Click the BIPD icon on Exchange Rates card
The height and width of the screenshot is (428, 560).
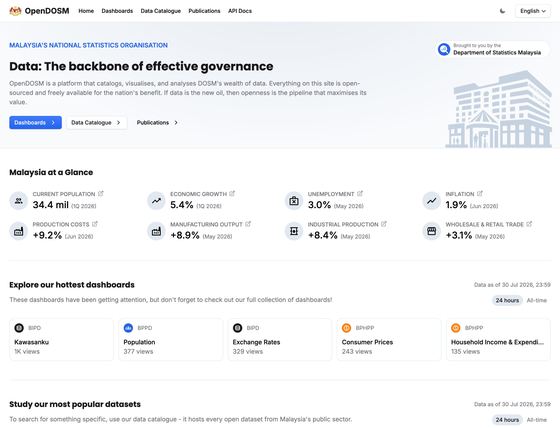238,328
